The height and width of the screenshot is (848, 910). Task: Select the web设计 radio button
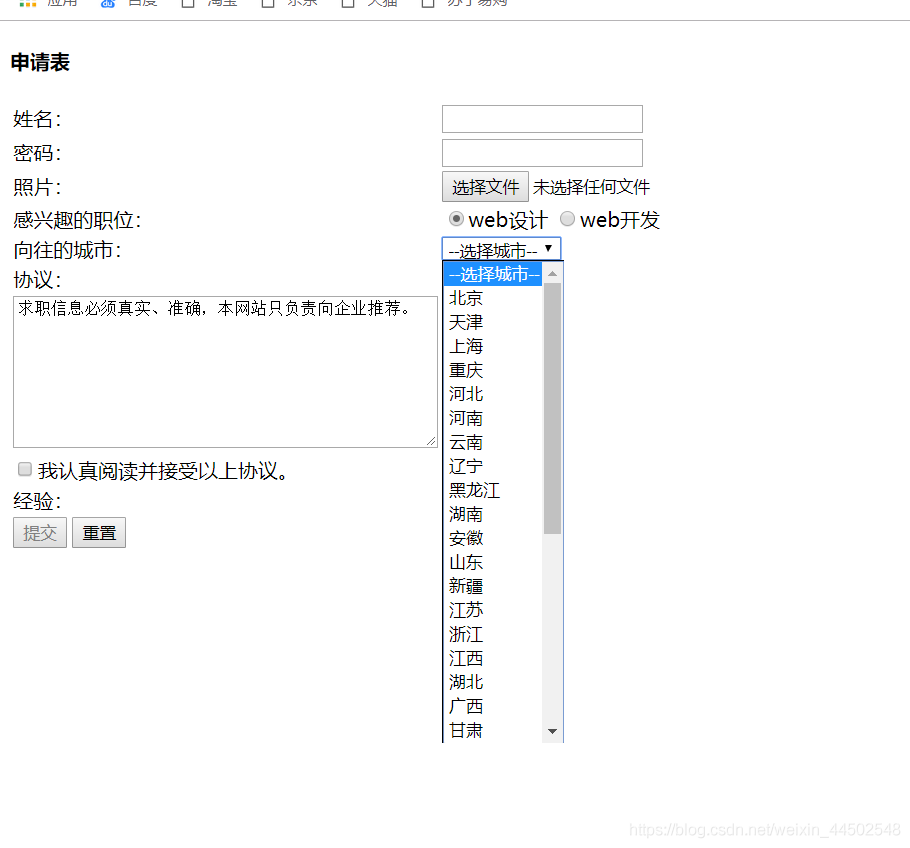coord(456,219)
